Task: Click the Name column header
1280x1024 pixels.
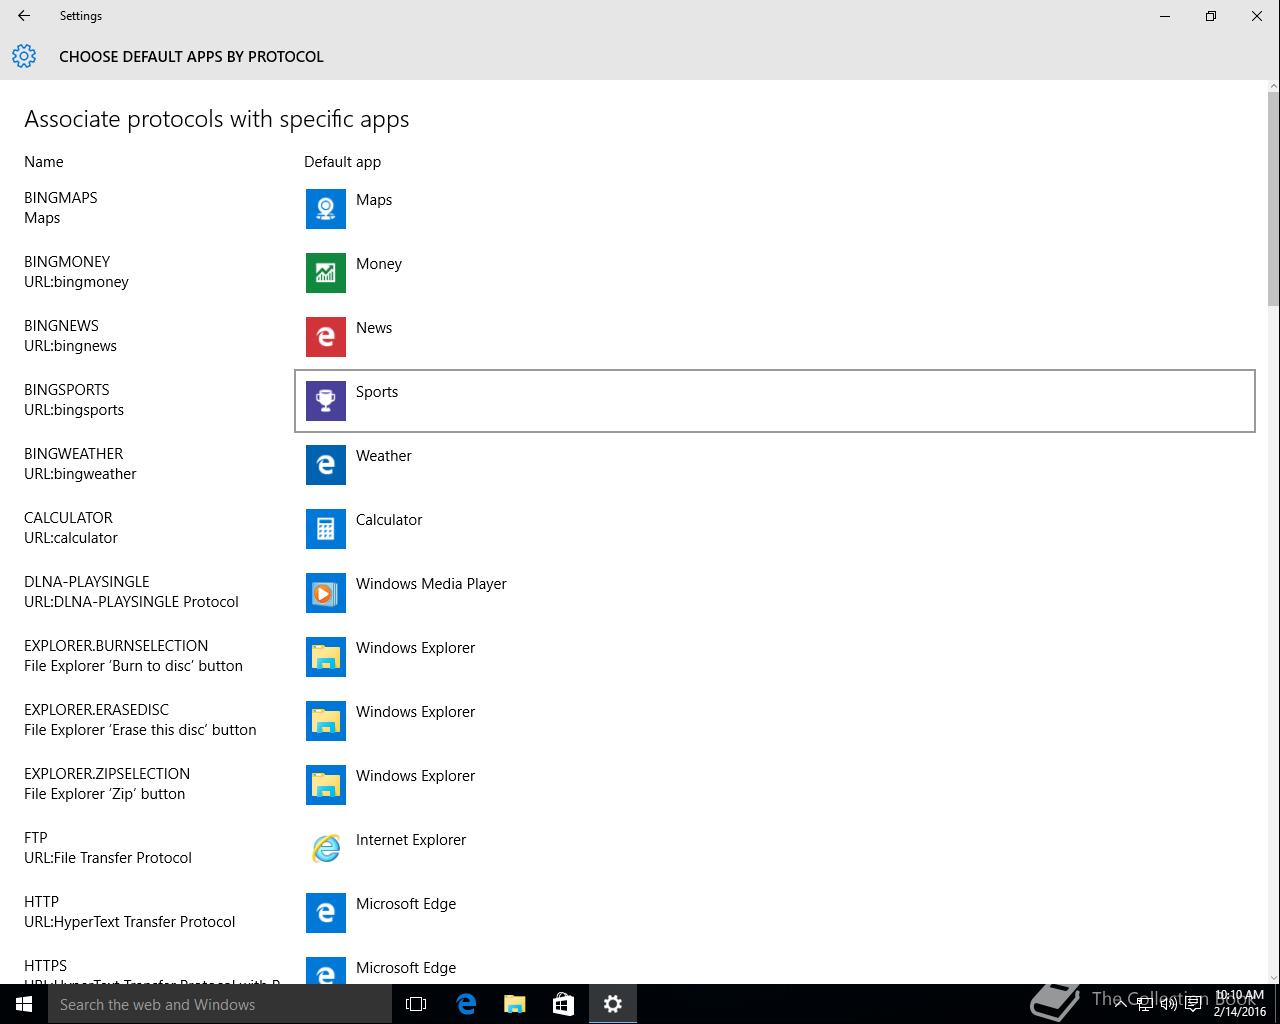Action: point(44,162)
